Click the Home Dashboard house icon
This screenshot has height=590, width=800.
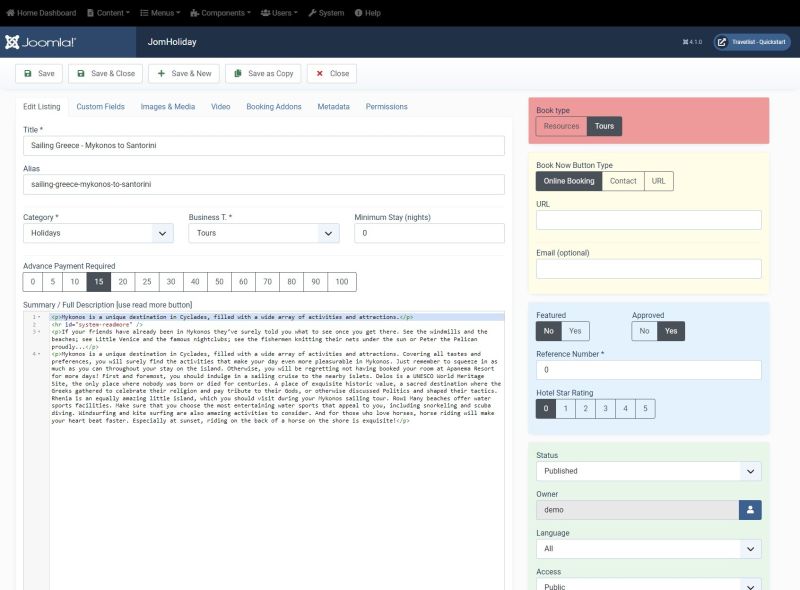10,13
